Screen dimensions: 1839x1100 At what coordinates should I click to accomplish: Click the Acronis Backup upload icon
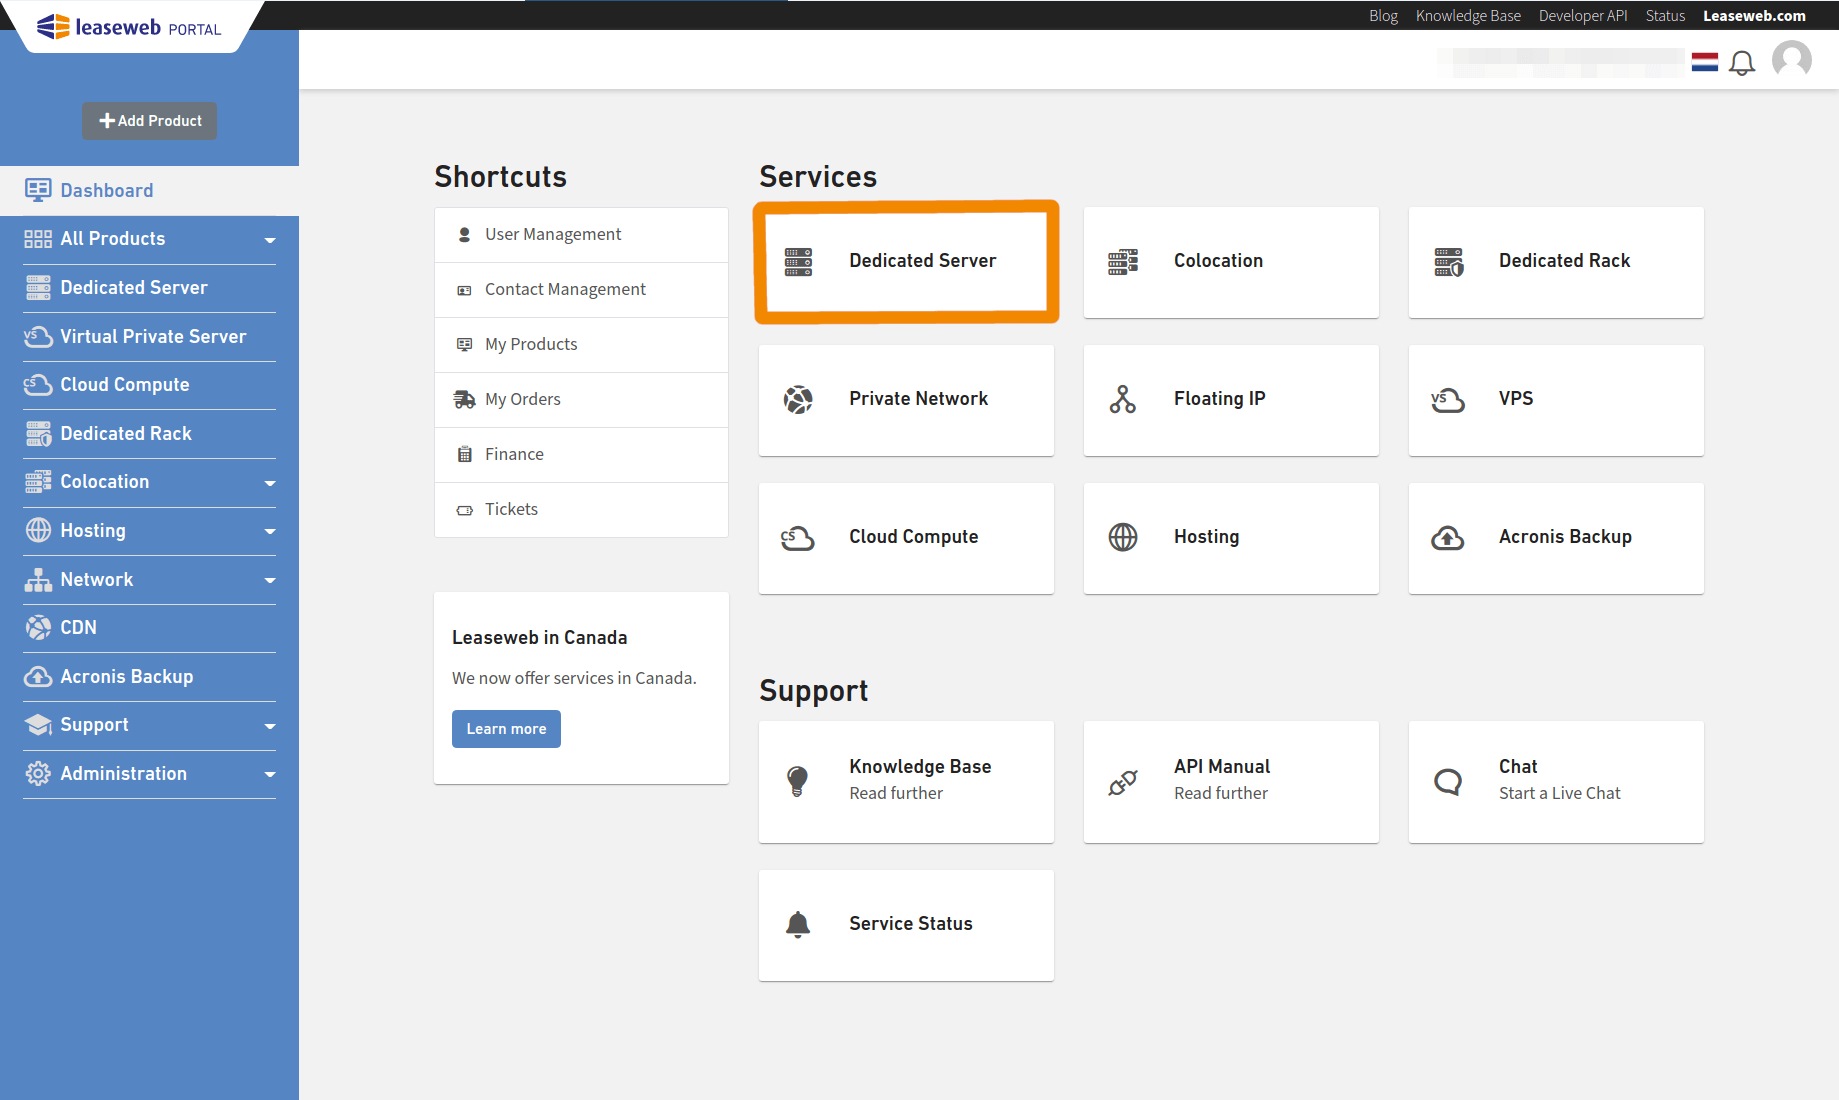point(1447,537)
